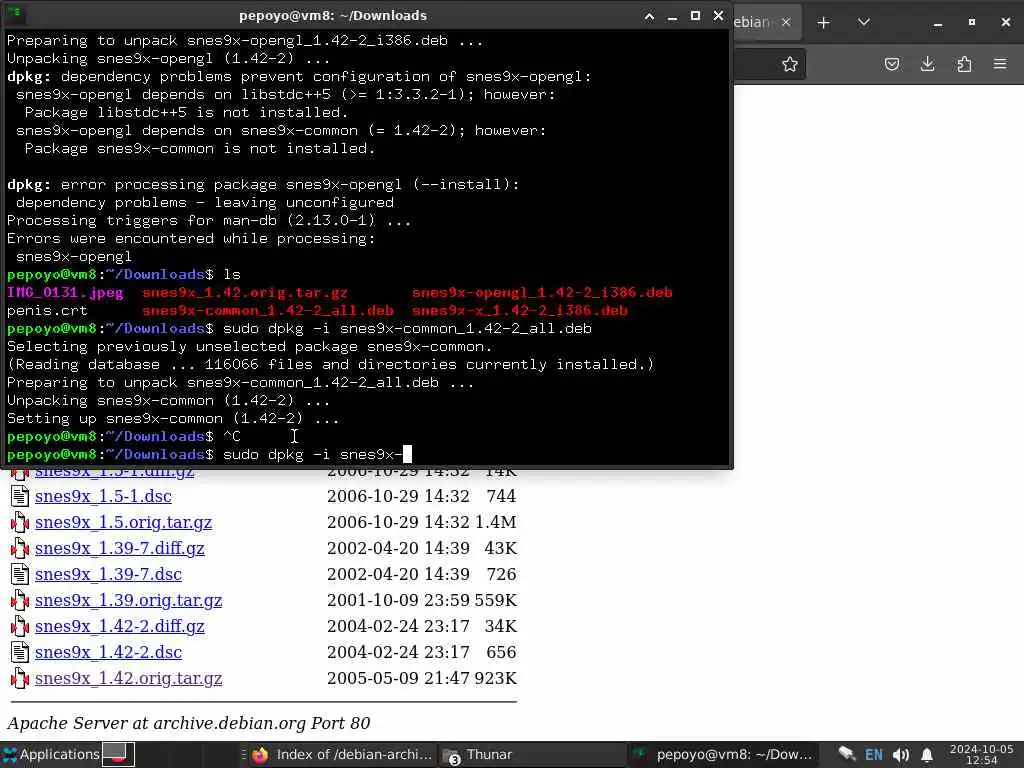
Task: Open the volume speaker tray icon
Action: tap(901, 754)
